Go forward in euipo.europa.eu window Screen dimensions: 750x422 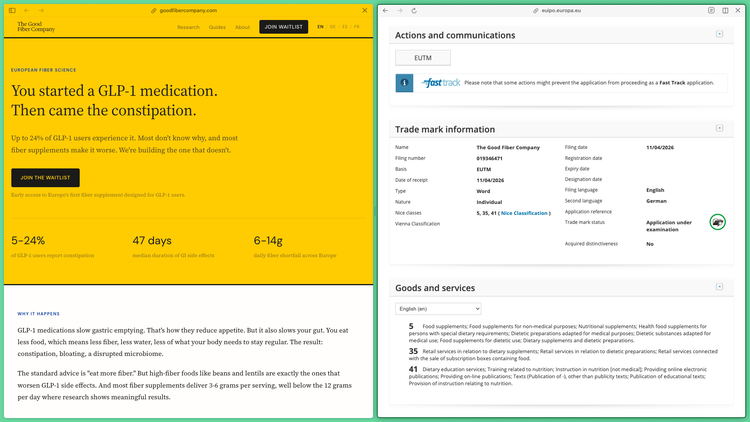point(399,11)
